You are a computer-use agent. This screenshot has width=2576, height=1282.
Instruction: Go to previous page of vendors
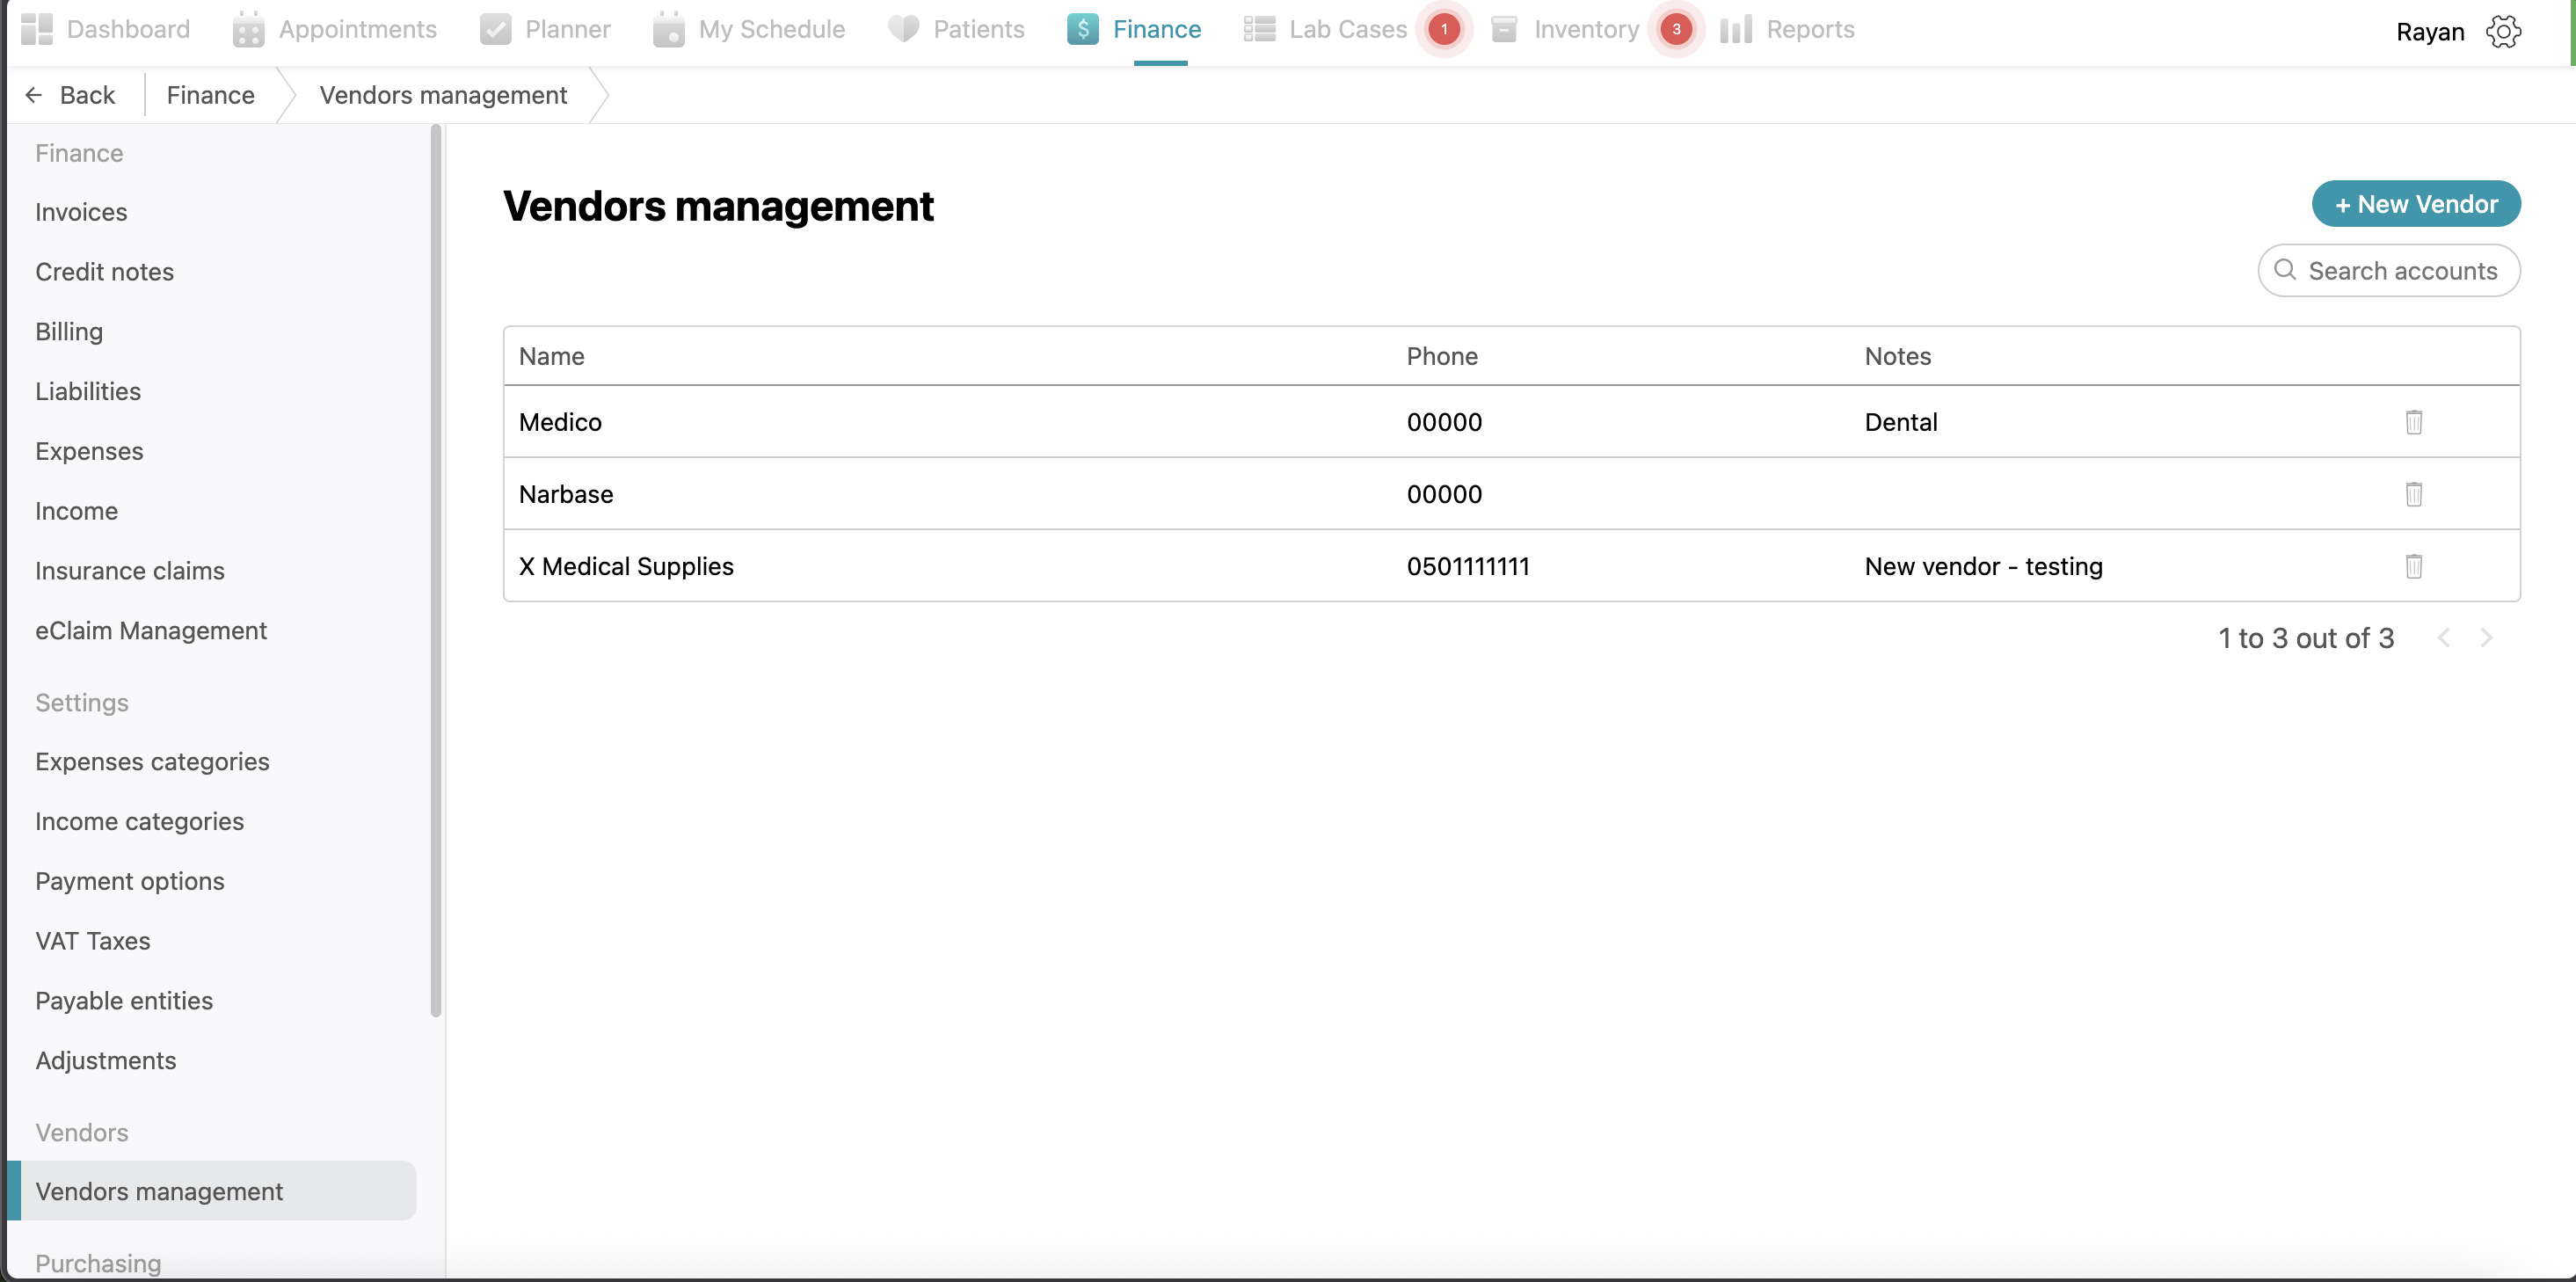click(x=2443, y=638)
